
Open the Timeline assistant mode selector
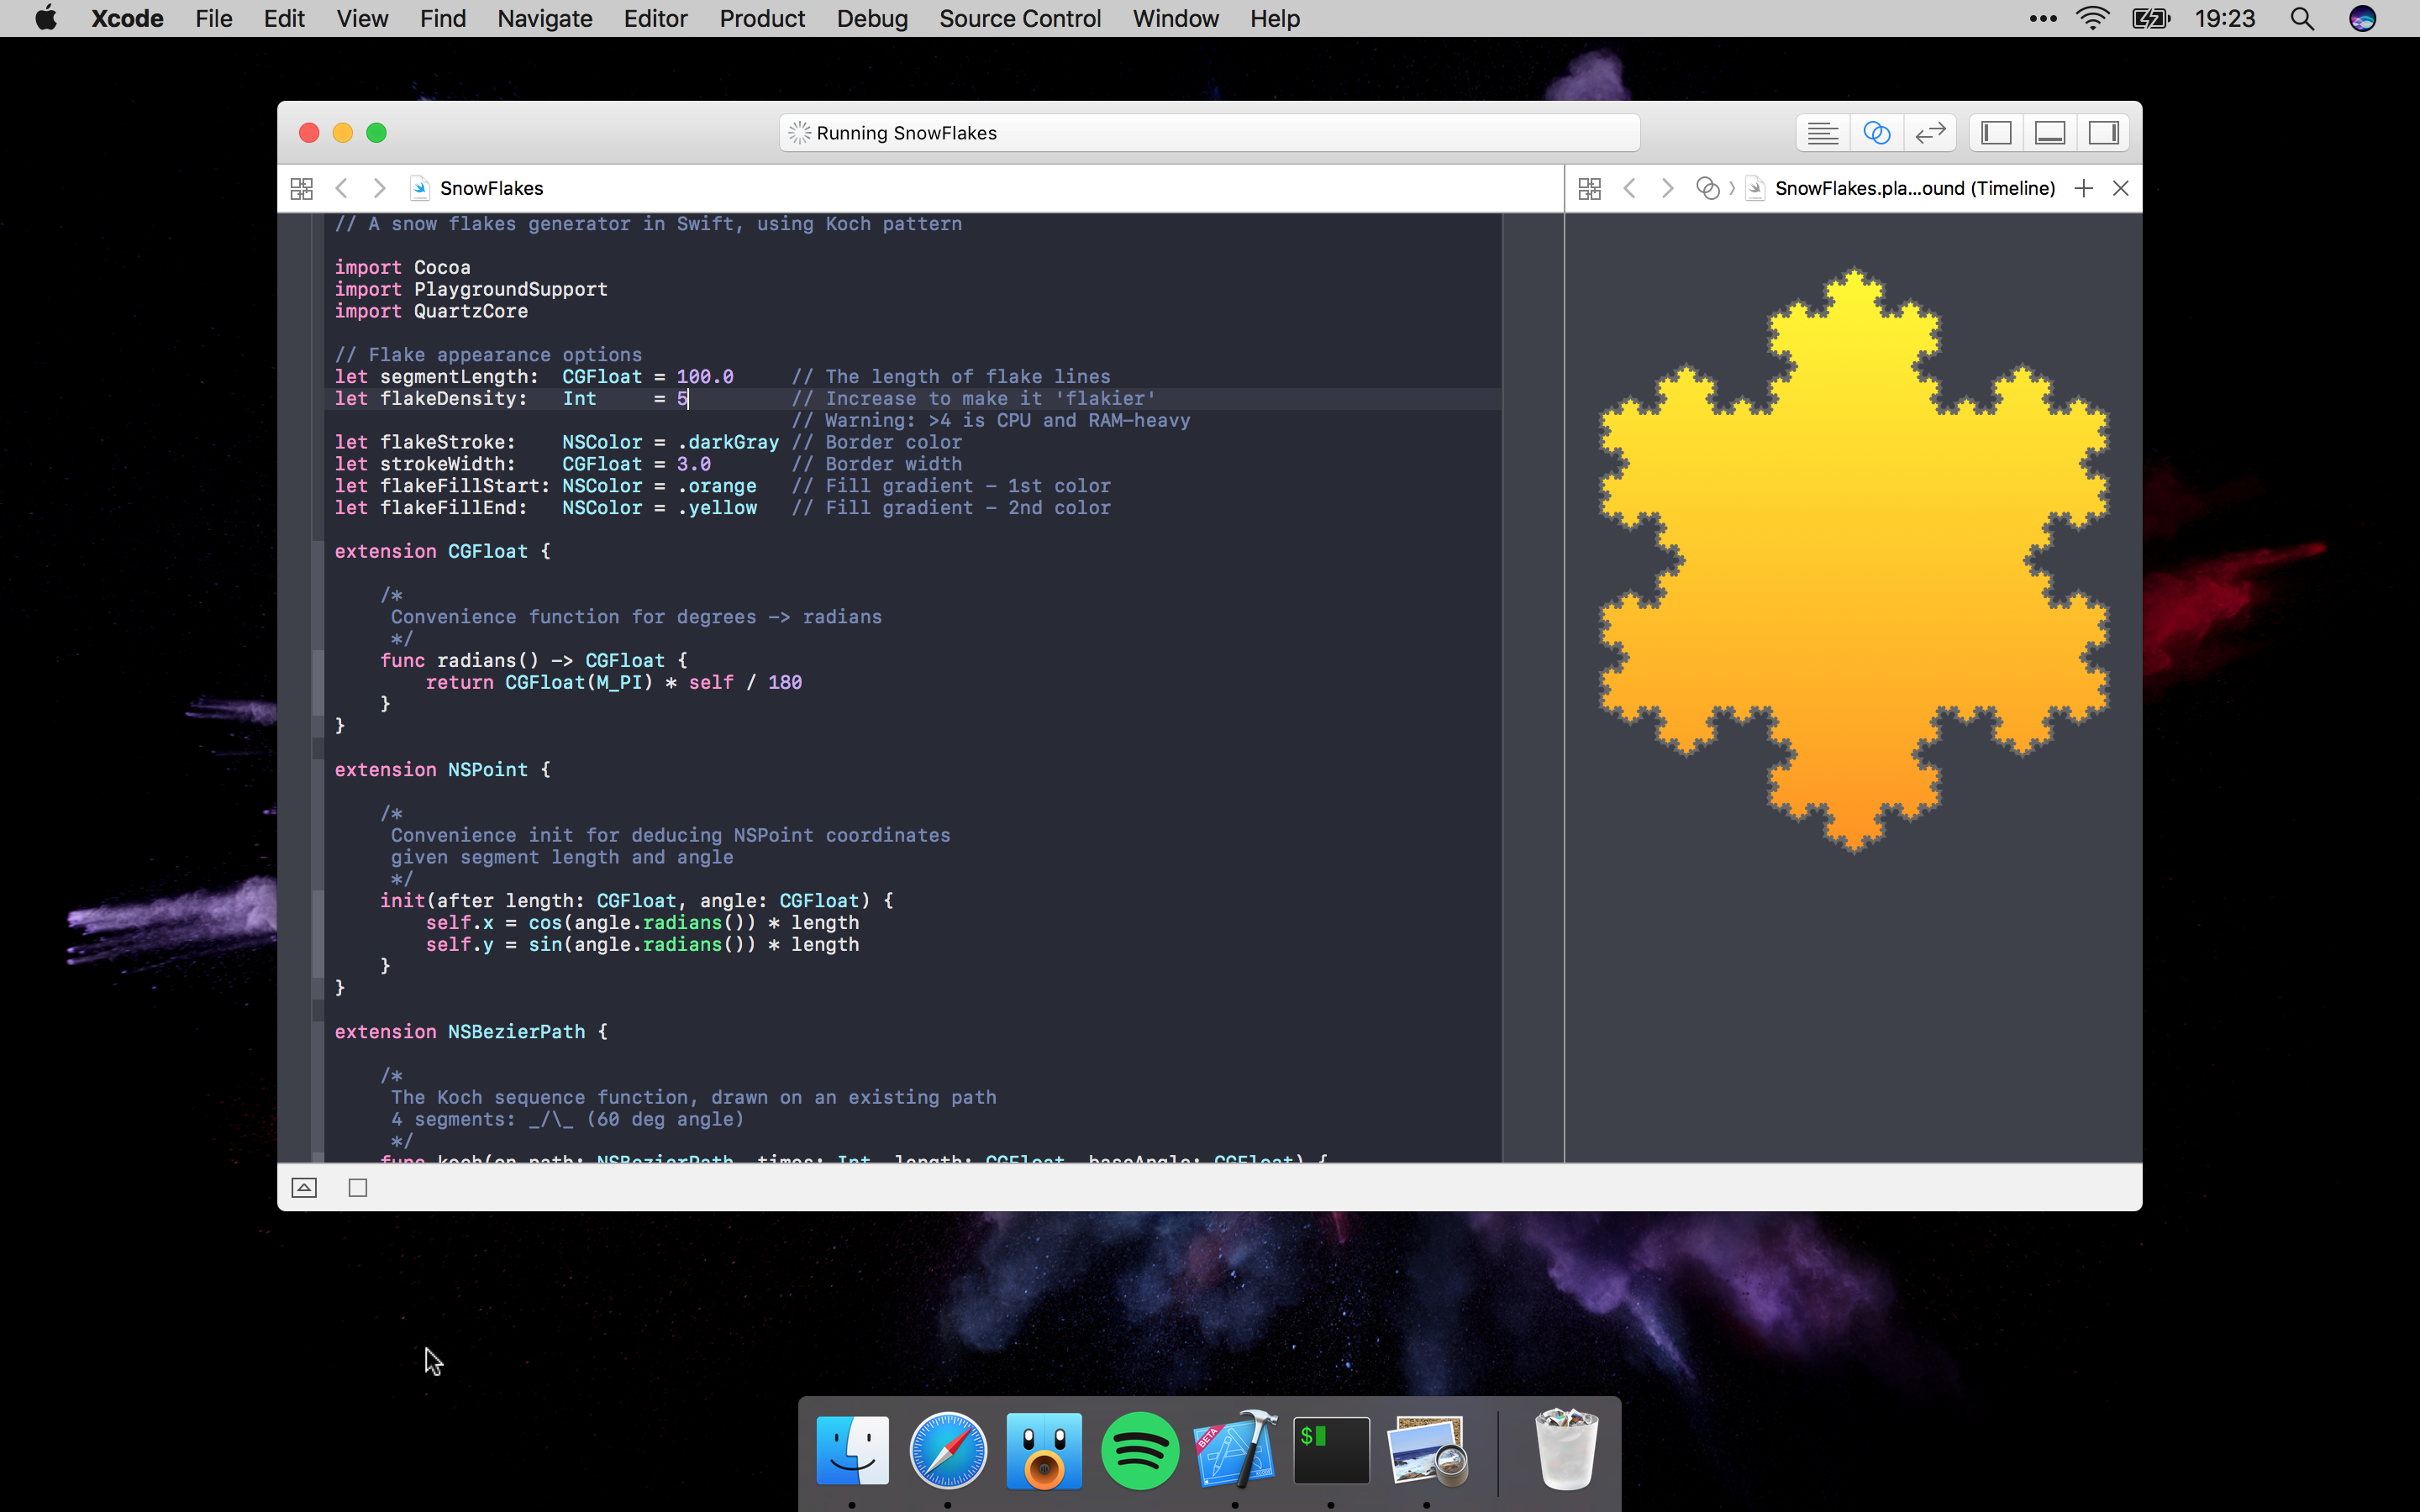(1707, 188)
